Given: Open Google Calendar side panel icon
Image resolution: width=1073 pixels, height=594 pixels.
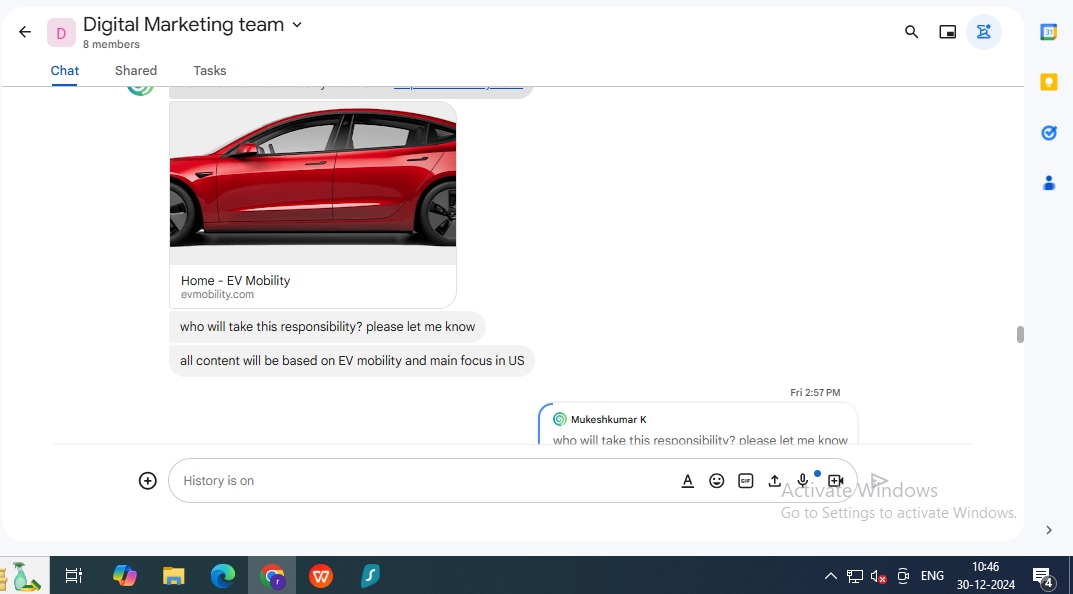Looking at the screenshot, I should pyautogui.click(x=1048, y=31).
